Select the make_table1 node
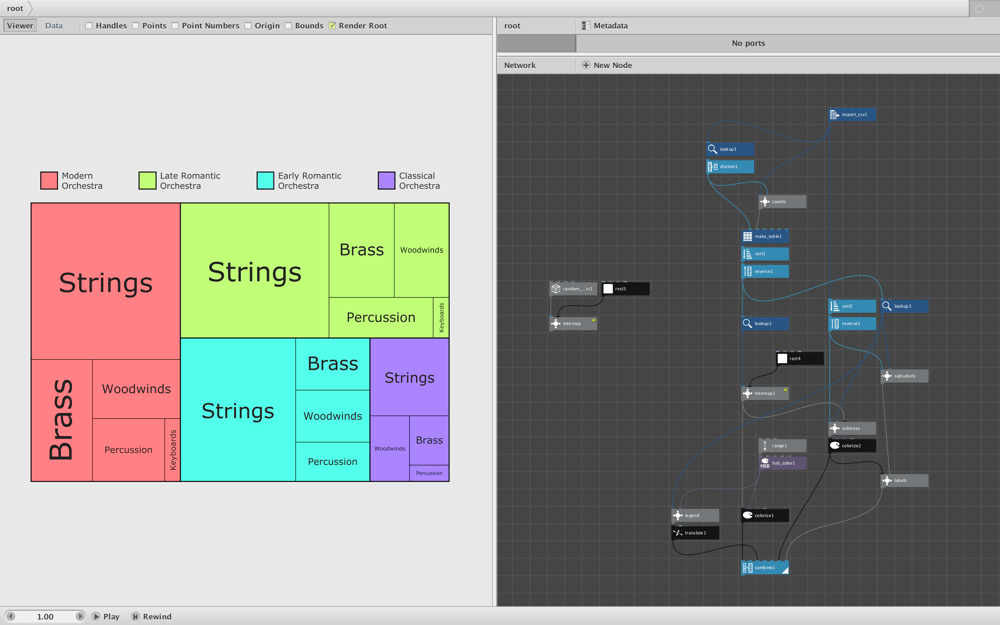The height and width of the screenshot is (625, 1000). (765, 237)
